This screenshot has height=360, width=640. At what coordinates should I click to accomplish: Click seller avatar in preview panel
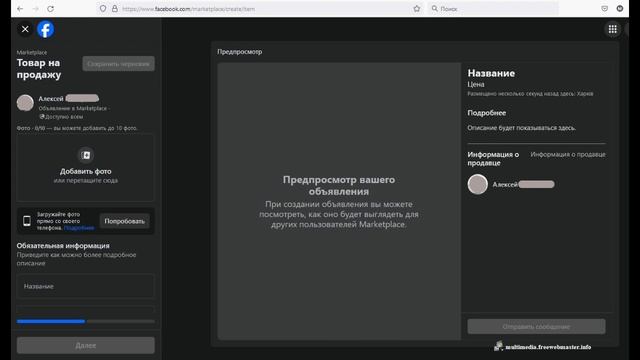(478, 184)
